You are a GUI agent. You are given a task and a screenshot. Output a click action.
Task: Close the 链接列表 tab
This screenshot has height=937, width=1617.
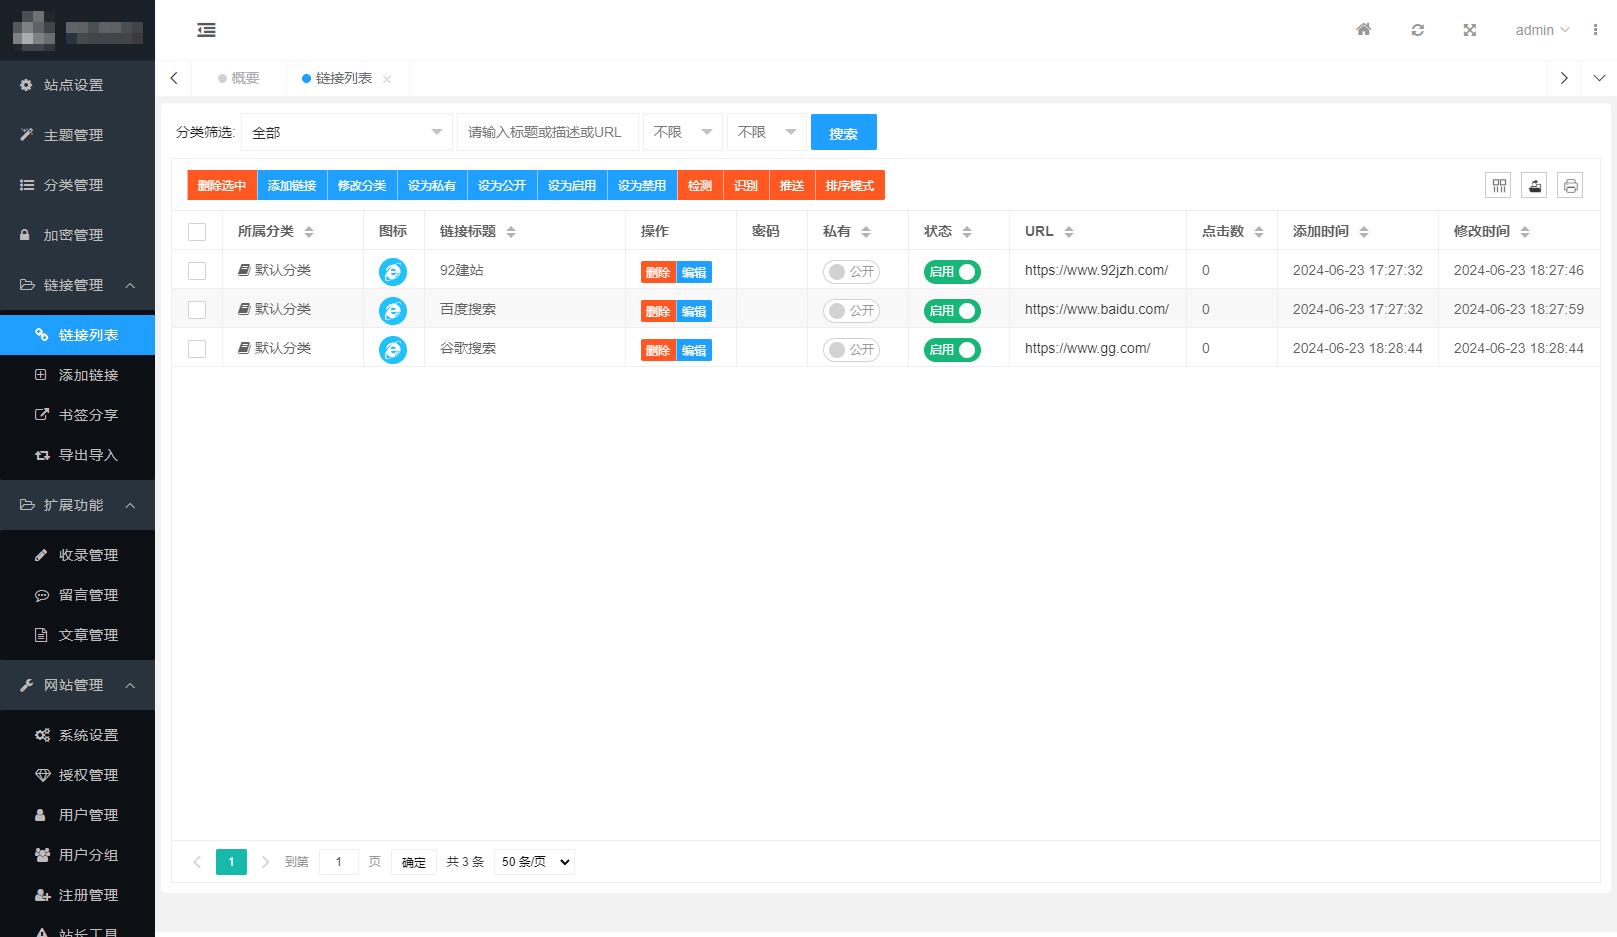[387, 79]
